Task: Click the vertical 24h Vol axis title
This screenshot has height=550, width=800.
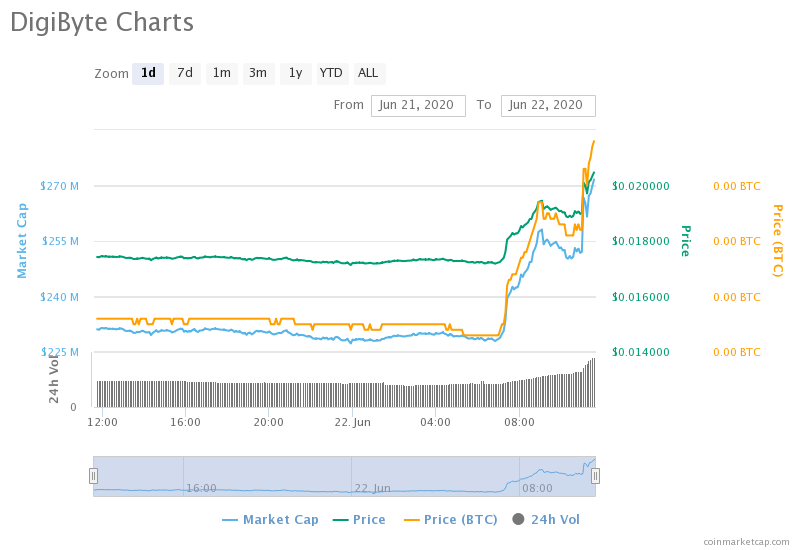Action: click(54, 378)
